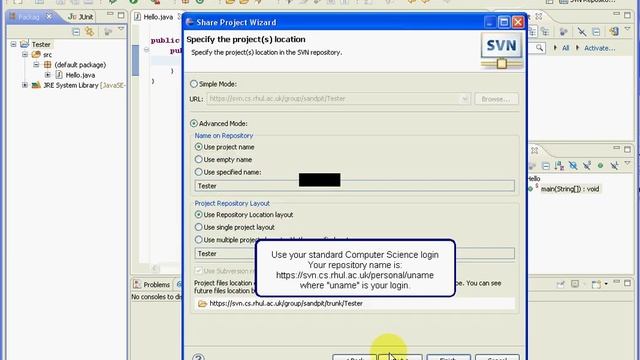Select Use multiple projects layout radio

coord(199,240)
